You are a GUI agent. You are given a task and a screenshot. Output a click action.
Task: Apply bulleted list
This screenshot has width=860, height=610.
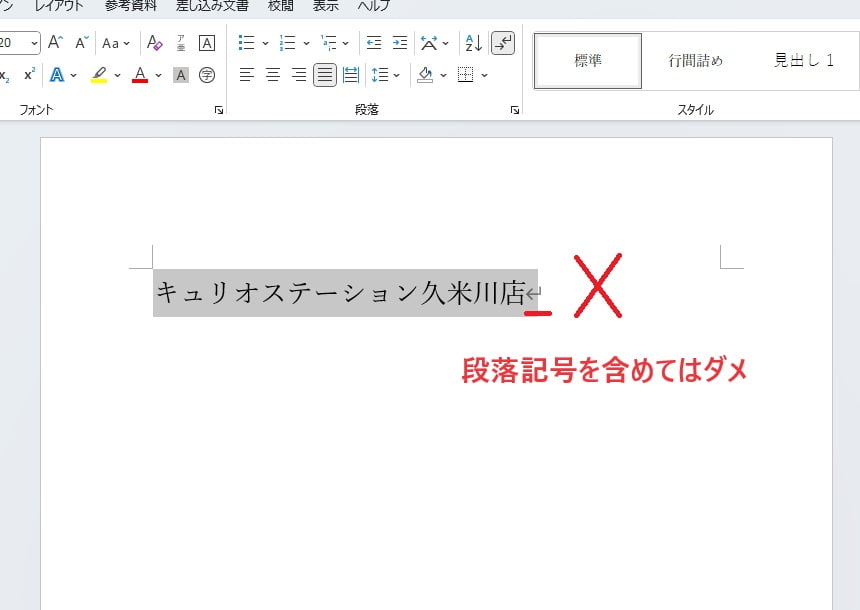click(247, 42)
